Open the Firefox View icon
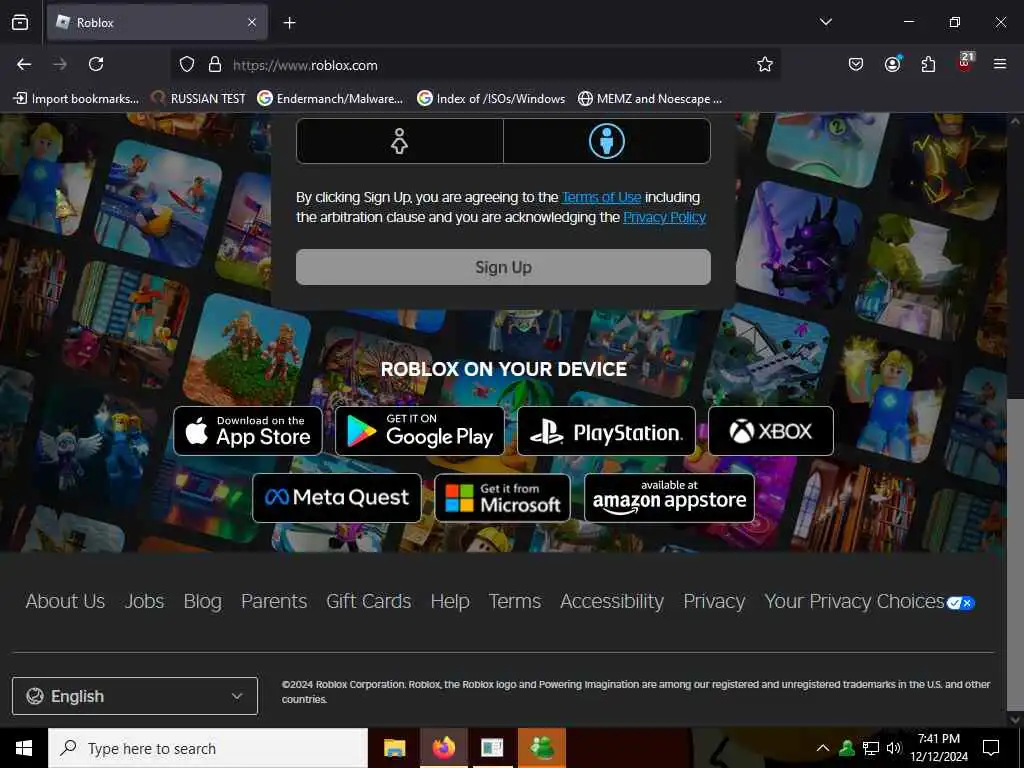 click(20, 22)
